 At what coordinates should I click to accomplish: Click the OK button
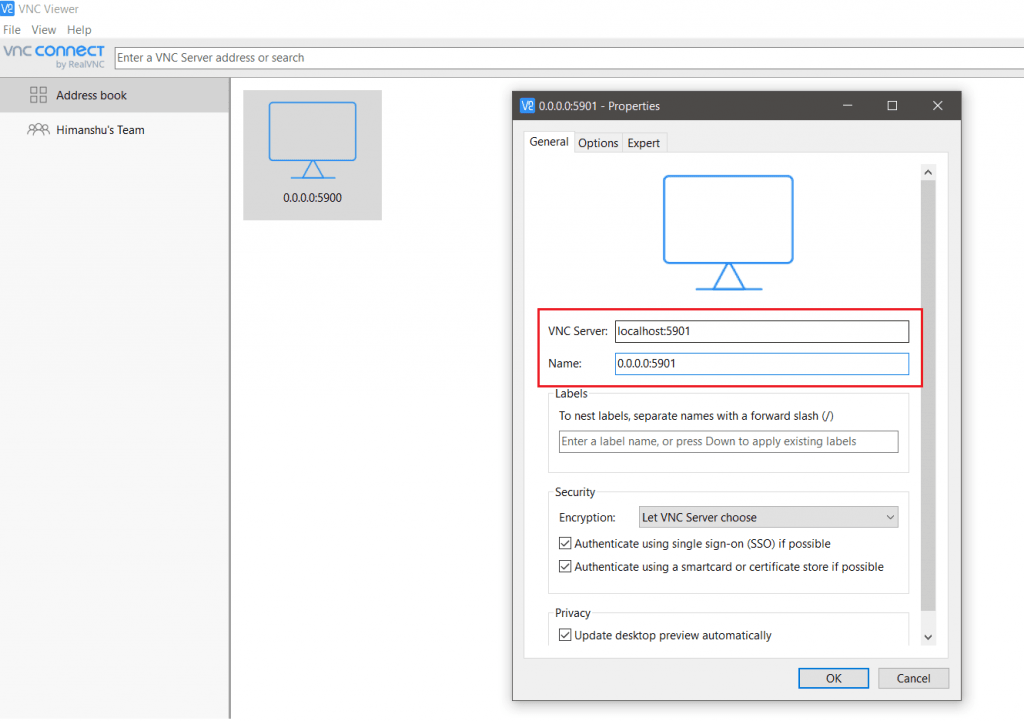coord(833,679)
